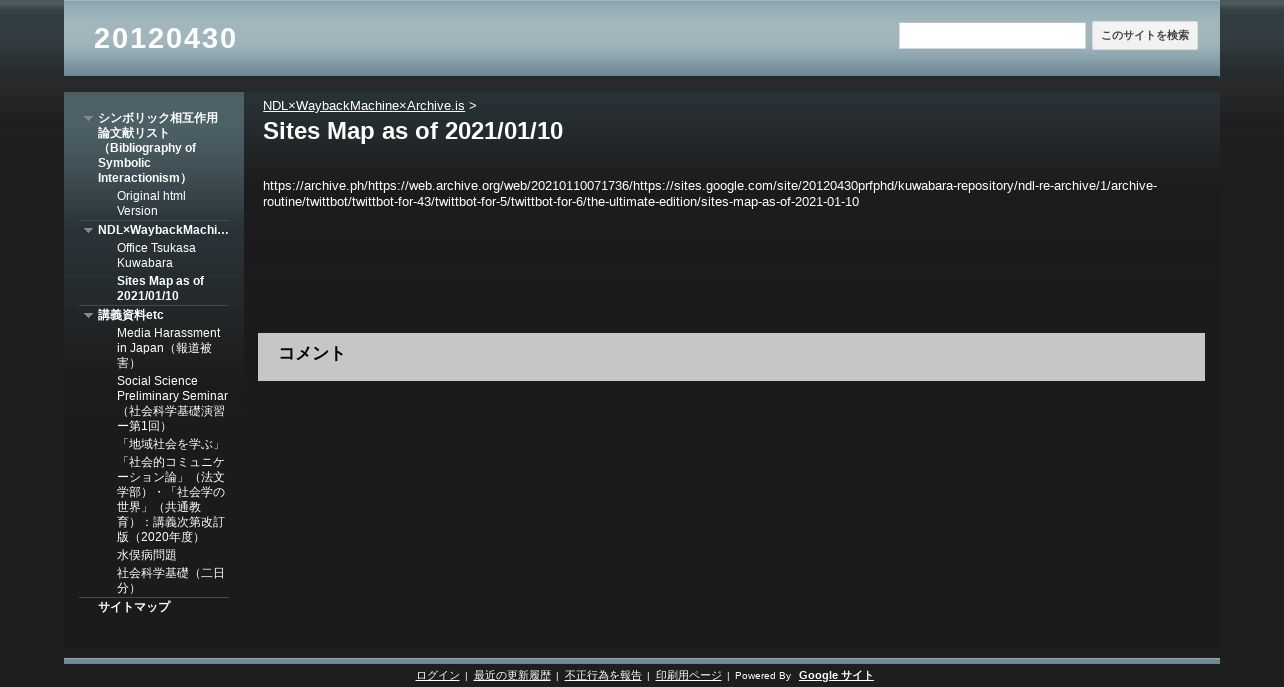Open 「地域社会を学ぶ」 page
Viewport: 1284px width, 687px height.
(170, 444)
